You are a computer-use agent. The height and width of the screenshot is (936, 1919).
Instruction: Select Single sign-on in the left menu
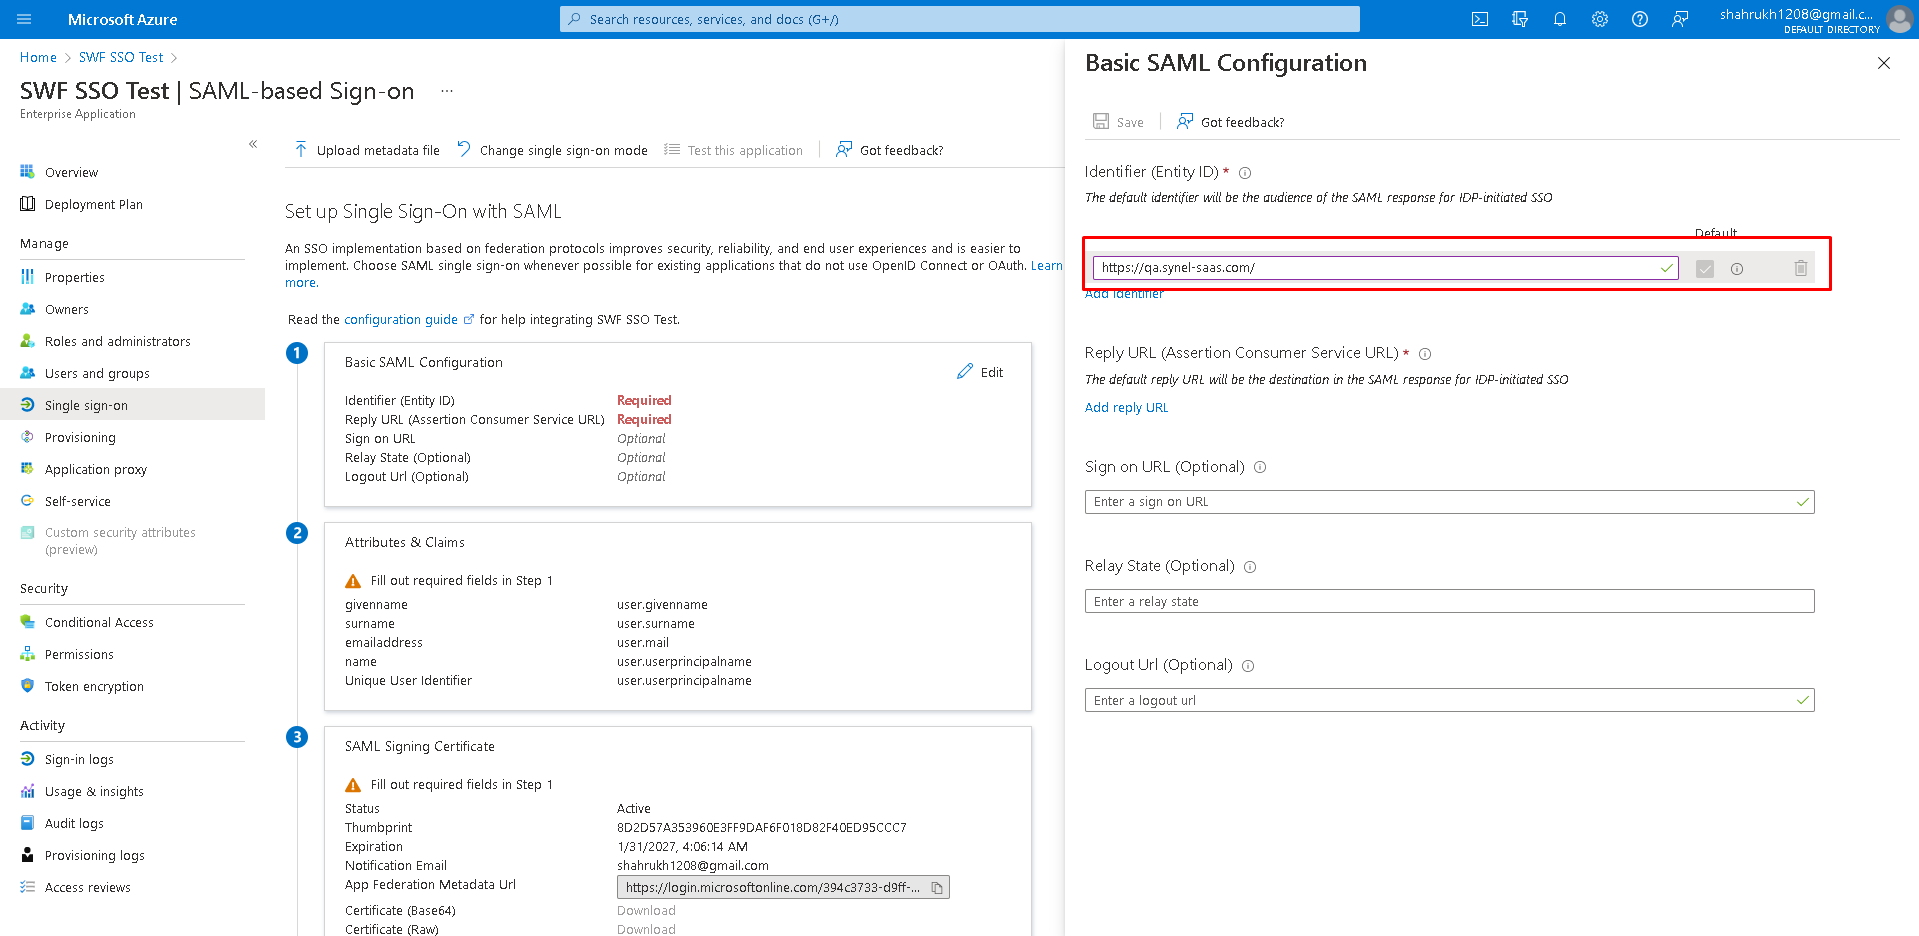click(x=132, y=405)
